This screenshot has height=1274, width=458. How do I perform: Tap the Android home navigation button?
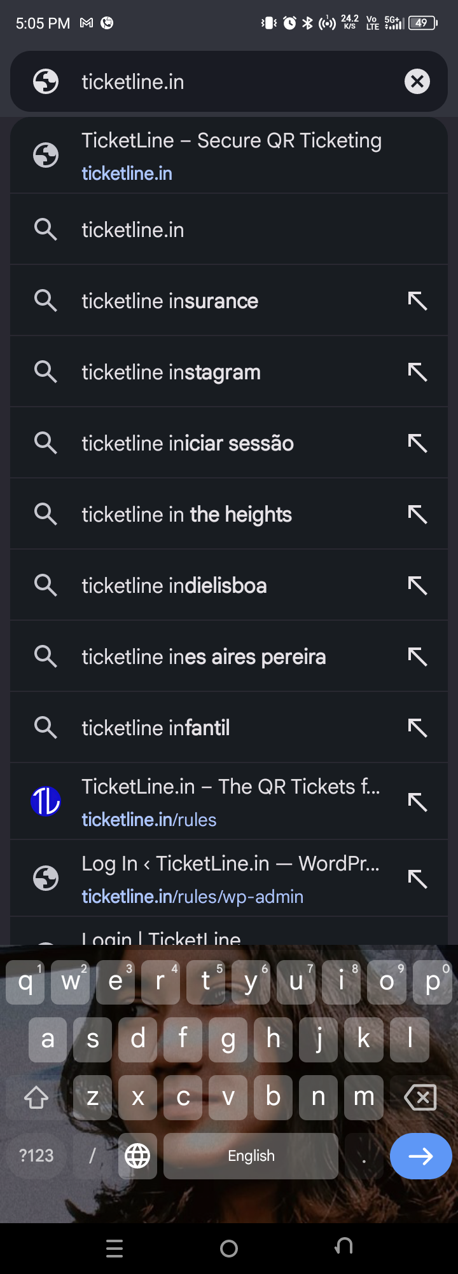click(x=229, y=1248)
